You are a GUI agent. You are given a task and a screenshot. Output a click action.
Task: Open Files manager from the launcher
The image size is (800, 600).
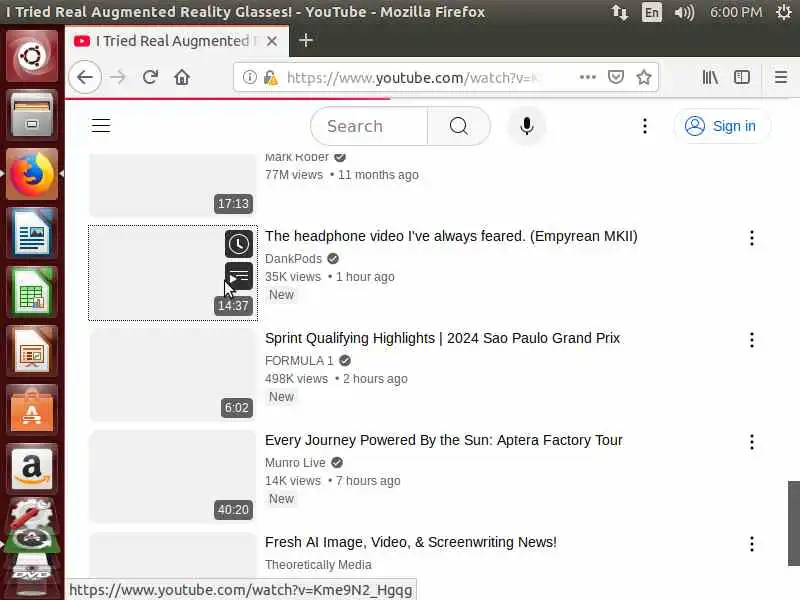[x=32, y=115]
